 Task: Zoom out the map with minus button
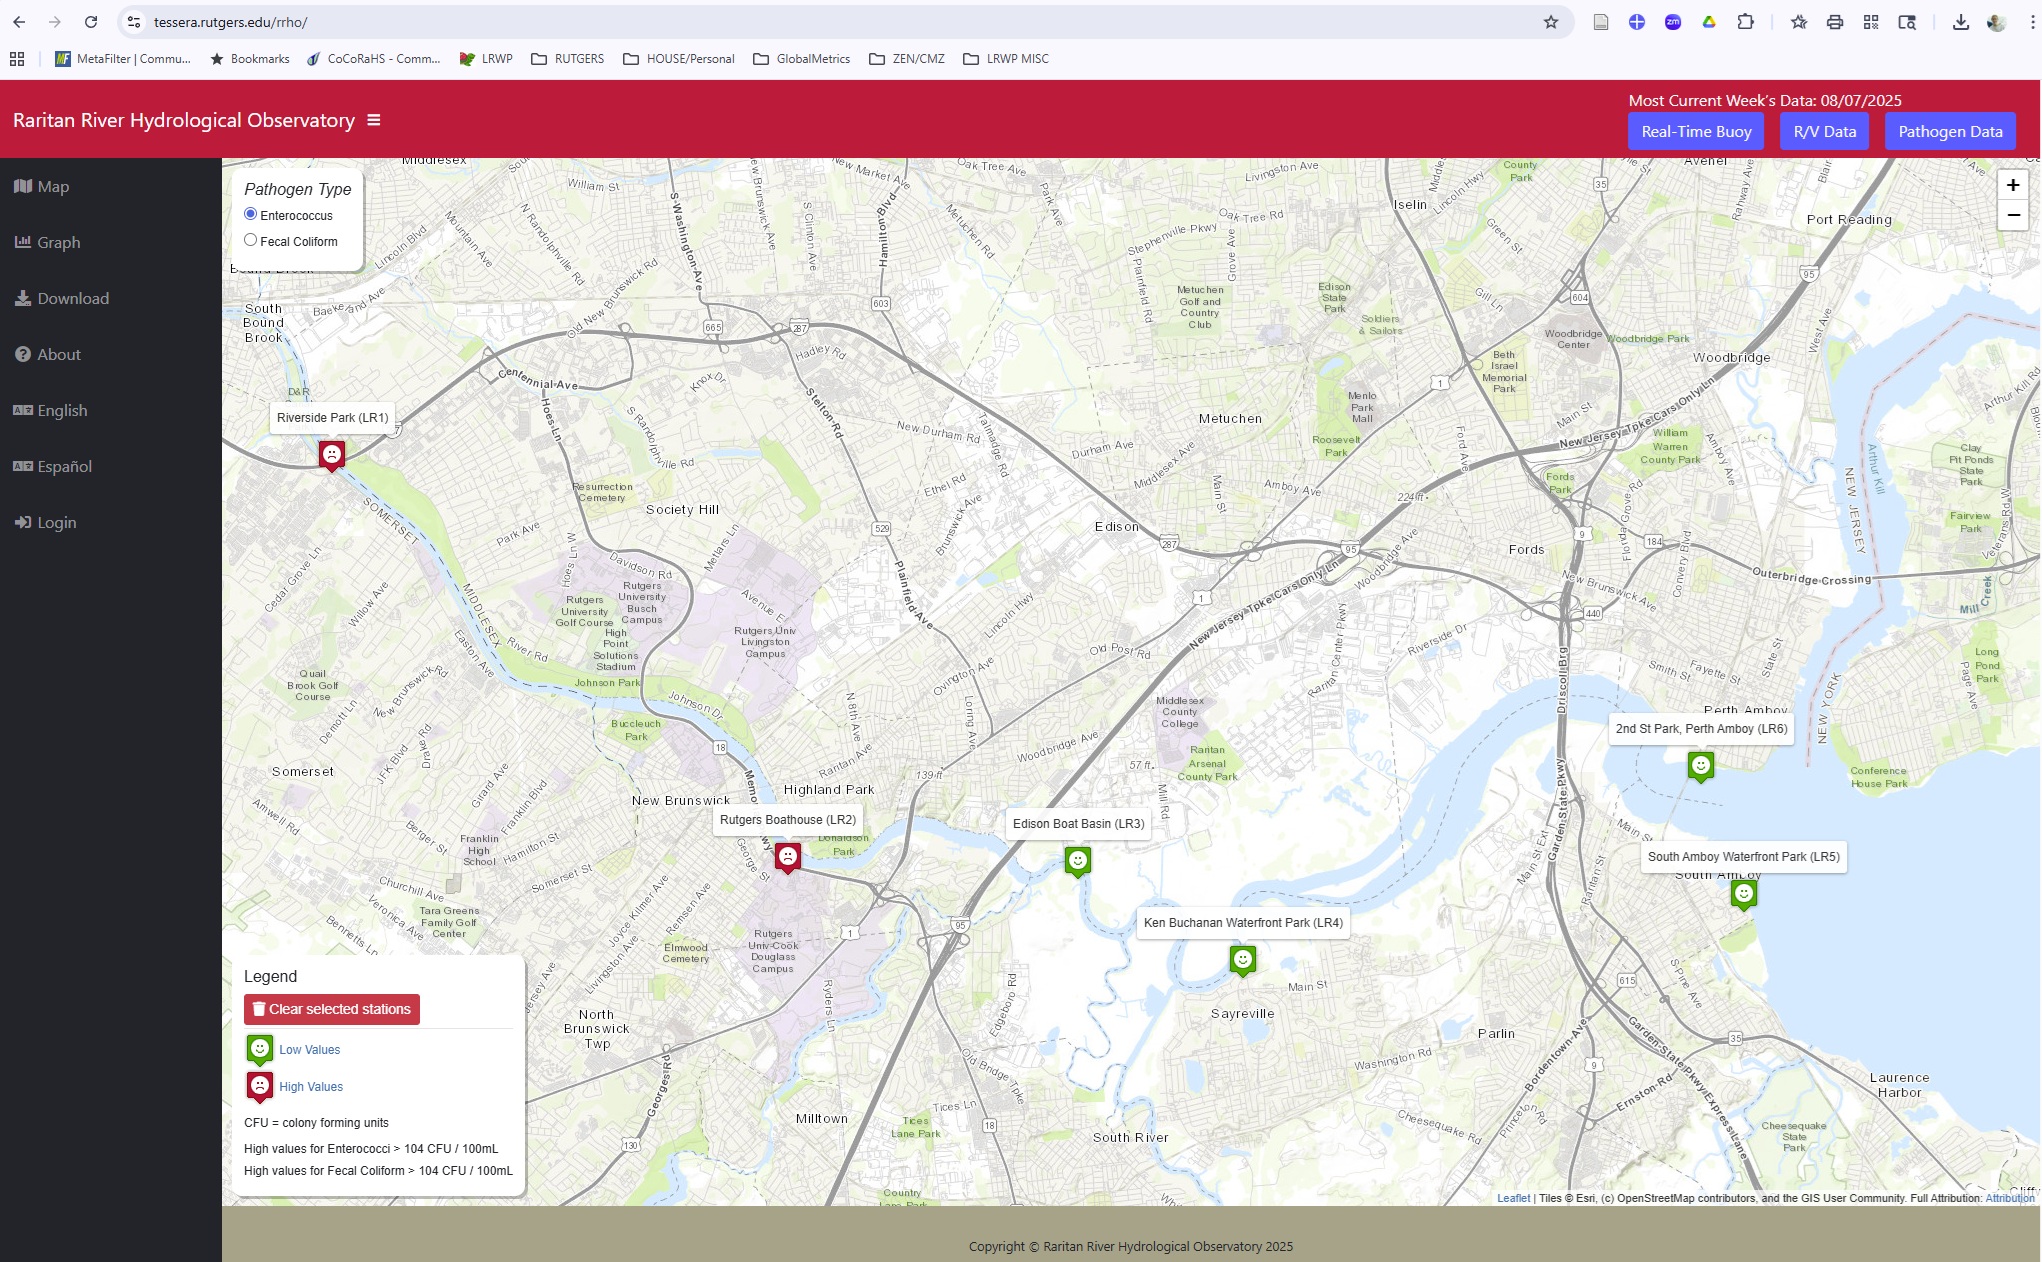pyautogui.click(x=2012, y=215)
